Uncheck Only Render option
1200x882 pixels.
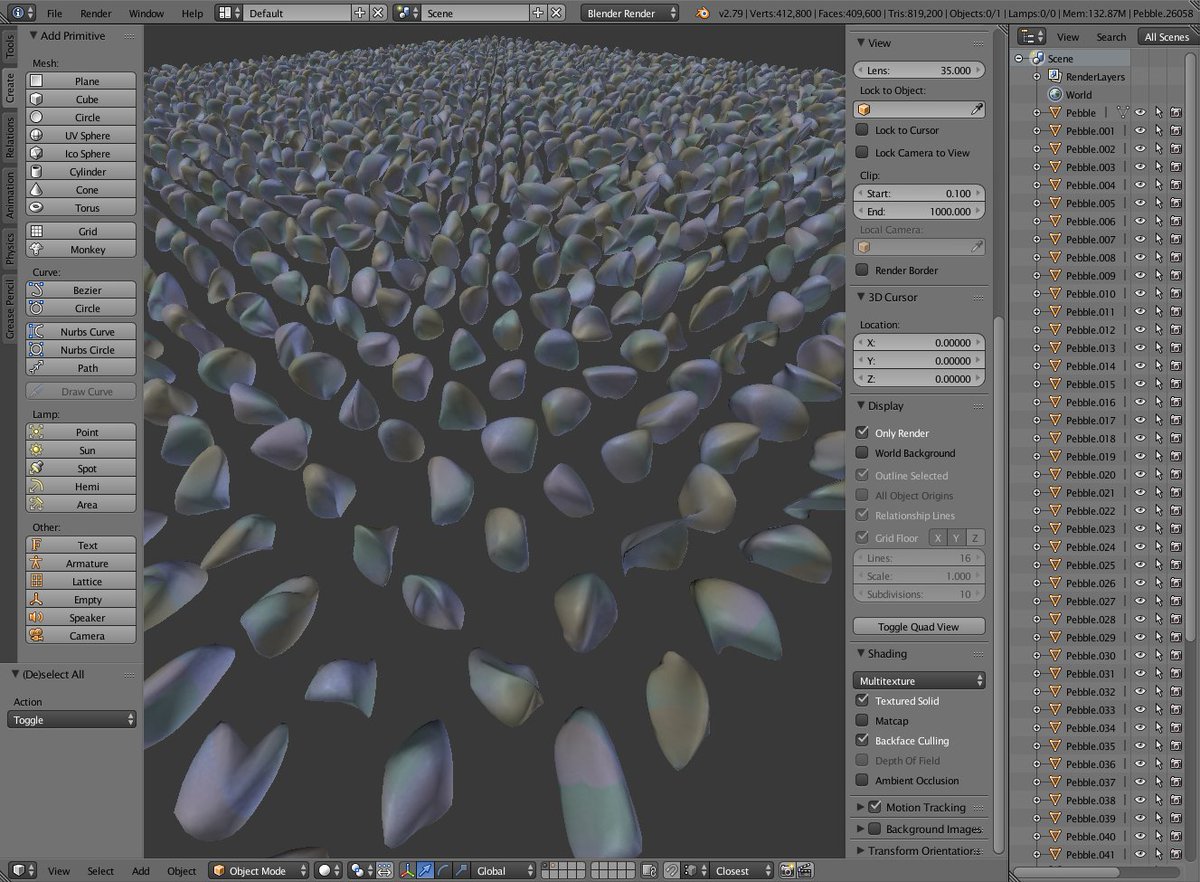(863, 433)
